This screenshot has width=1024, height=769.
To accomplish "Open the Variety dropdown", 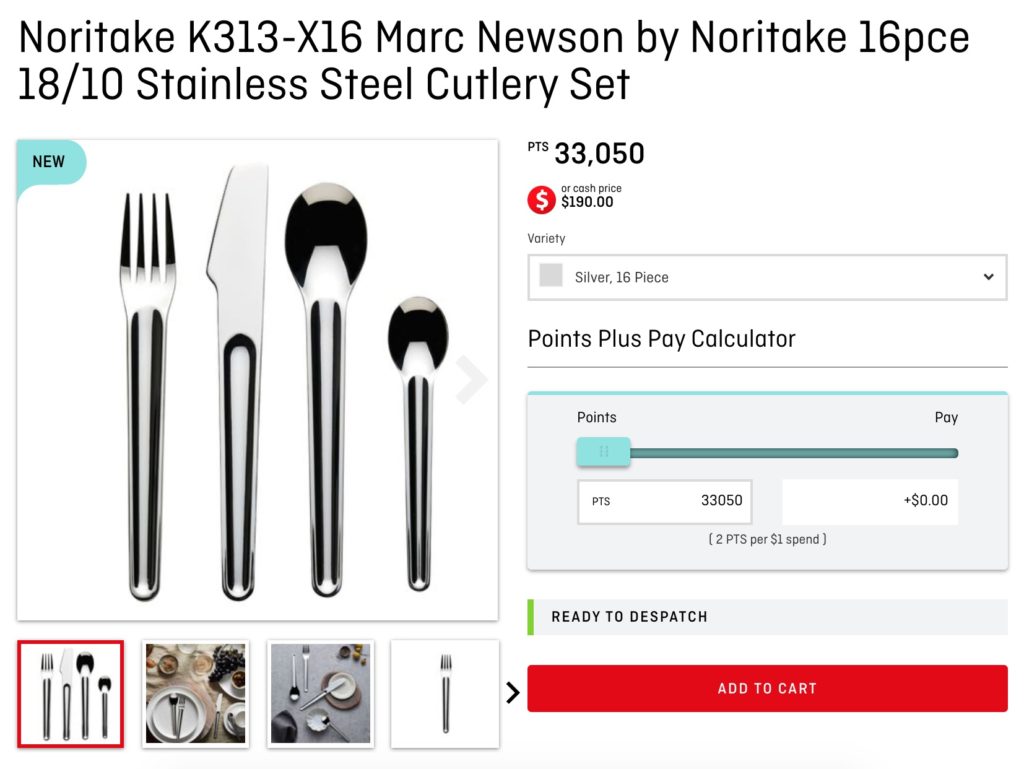I will [x=767, y=277].
